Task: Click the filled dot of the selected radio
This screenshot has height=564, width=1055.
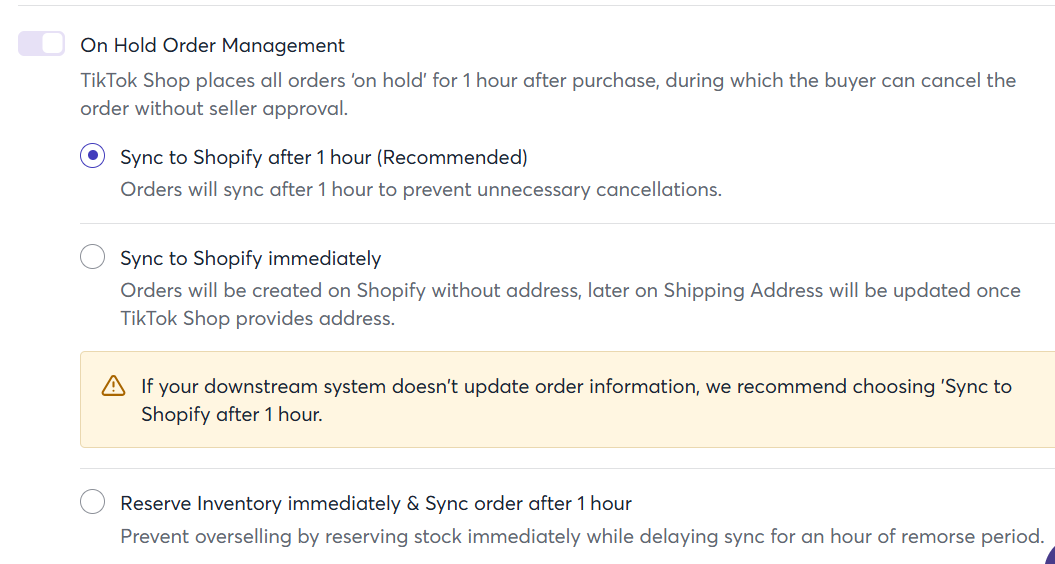Action: 92,156
